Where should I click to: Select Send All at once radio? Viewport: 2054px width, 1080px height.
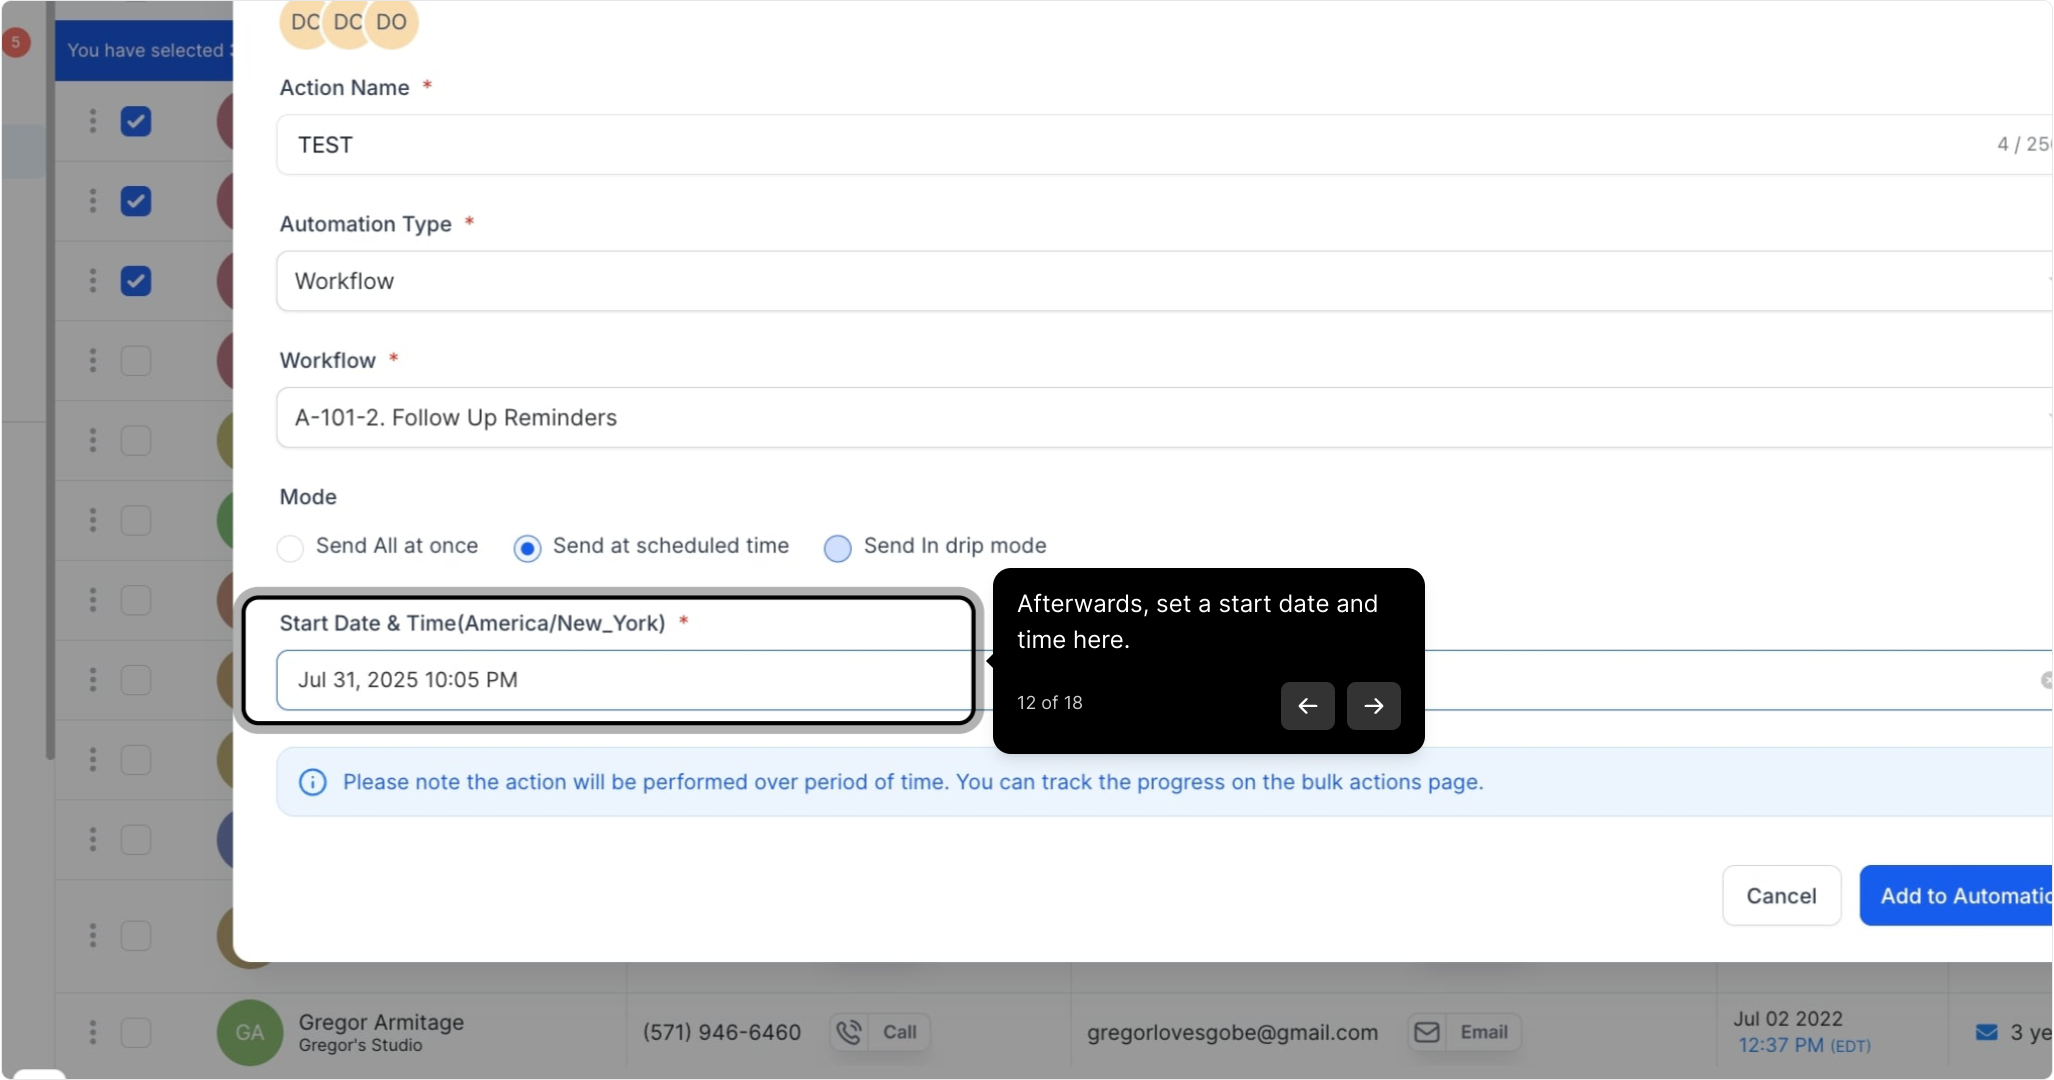(x=290, y=548)
